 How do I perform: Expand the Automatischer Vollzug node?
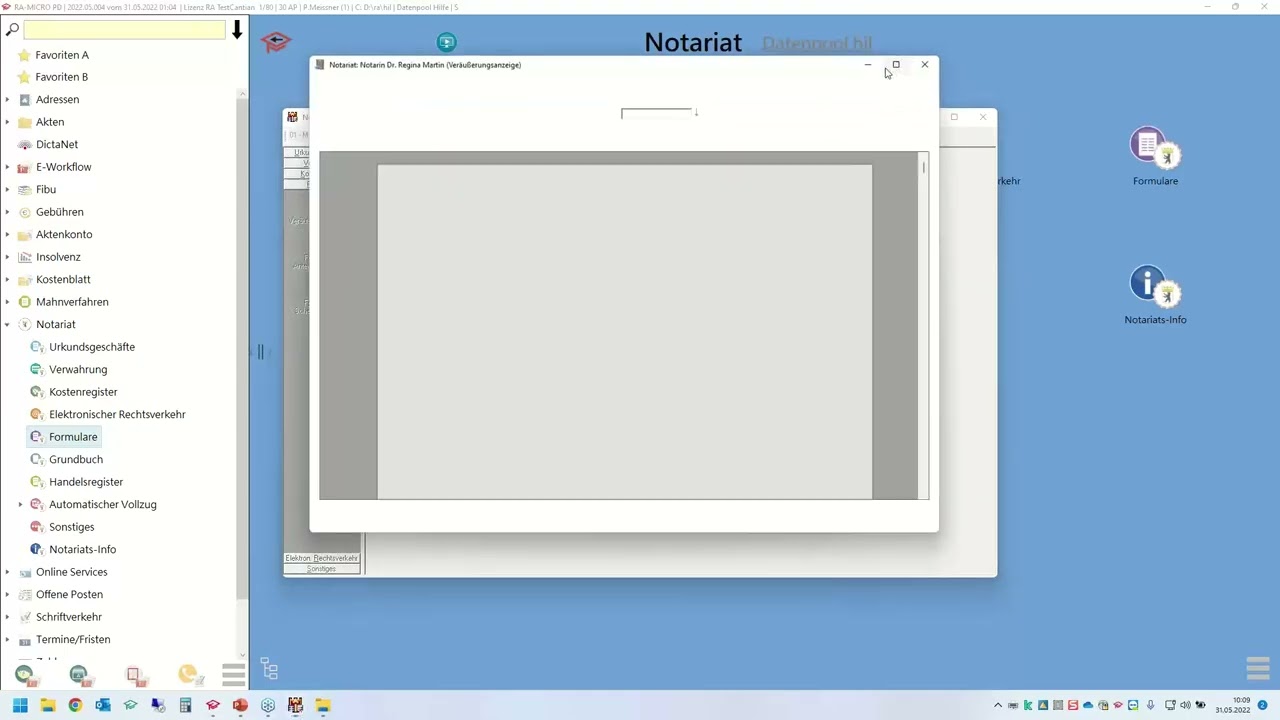click(20, 504)
